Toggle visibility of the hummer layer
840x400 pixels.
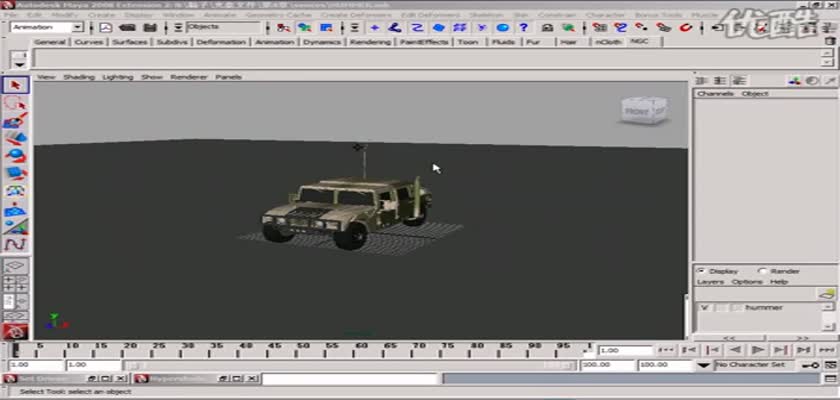(704, 307)
